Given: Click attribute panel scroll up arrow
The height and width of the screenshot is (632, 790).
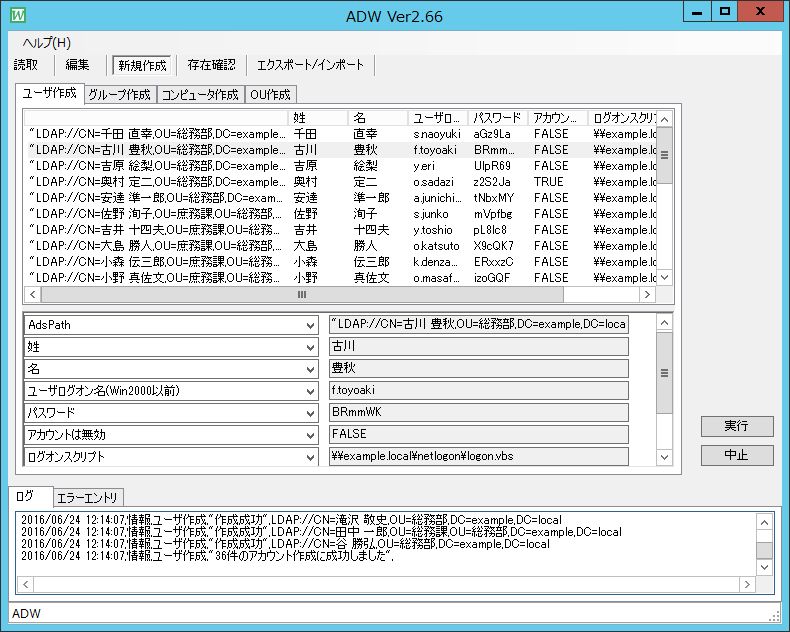Looking at the screenshot, I should [x=665, y=323].
